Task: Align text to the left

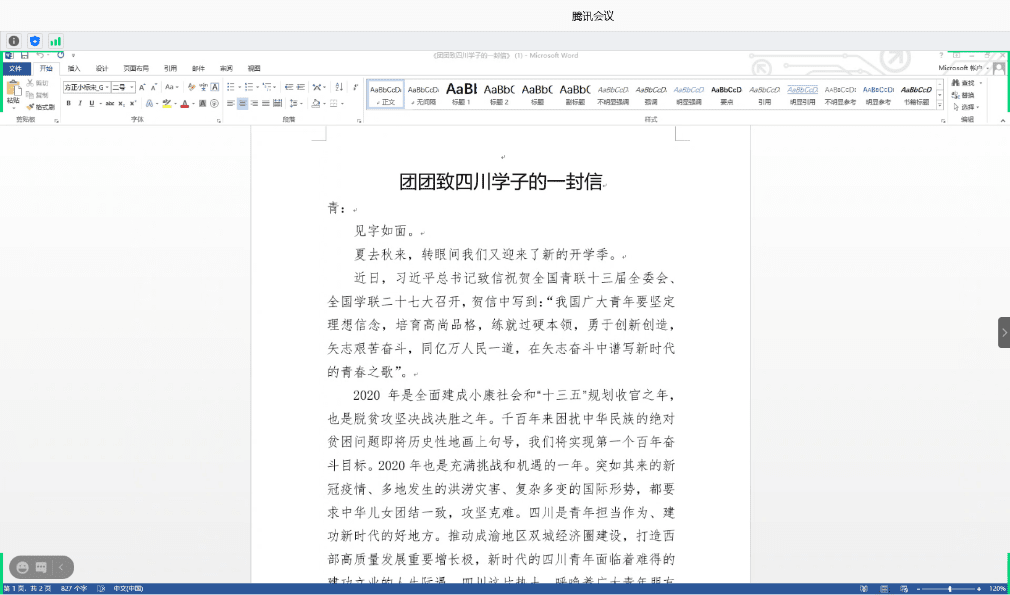Action: [x=231, y=104]
